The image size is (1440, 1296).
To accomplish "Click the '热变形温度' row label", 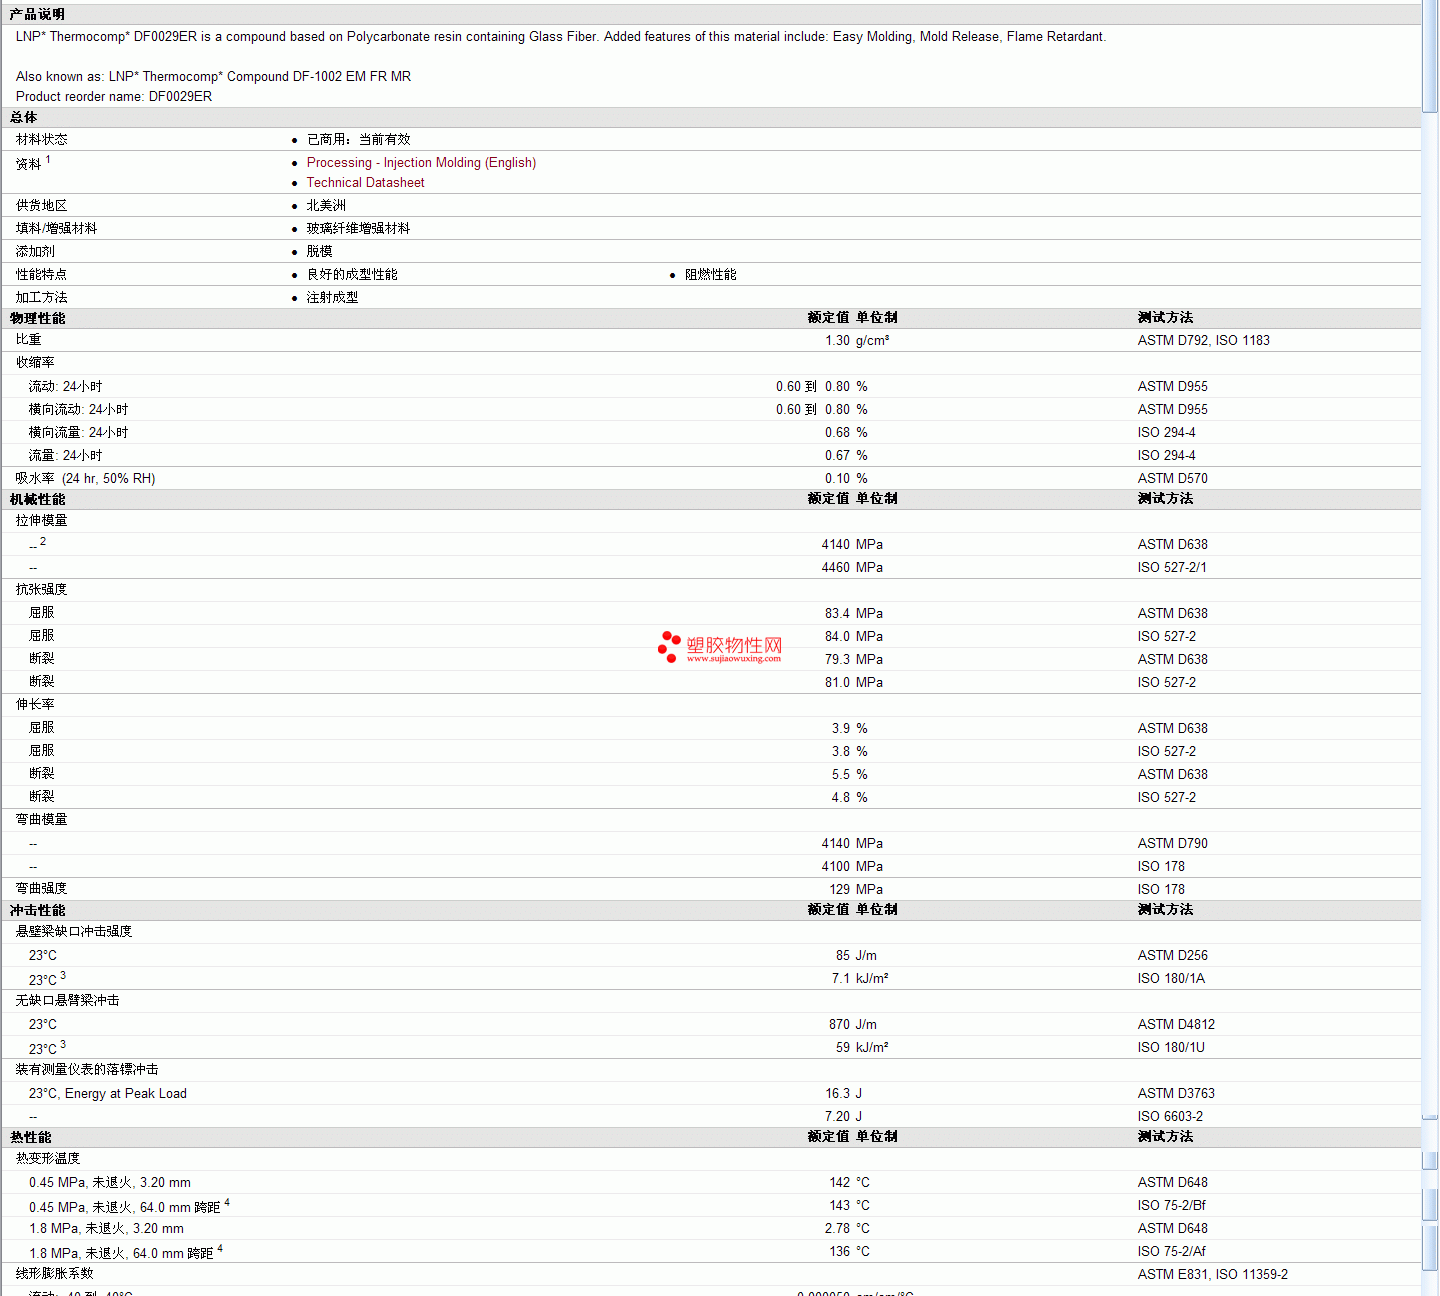I will tap(48, 1159).
